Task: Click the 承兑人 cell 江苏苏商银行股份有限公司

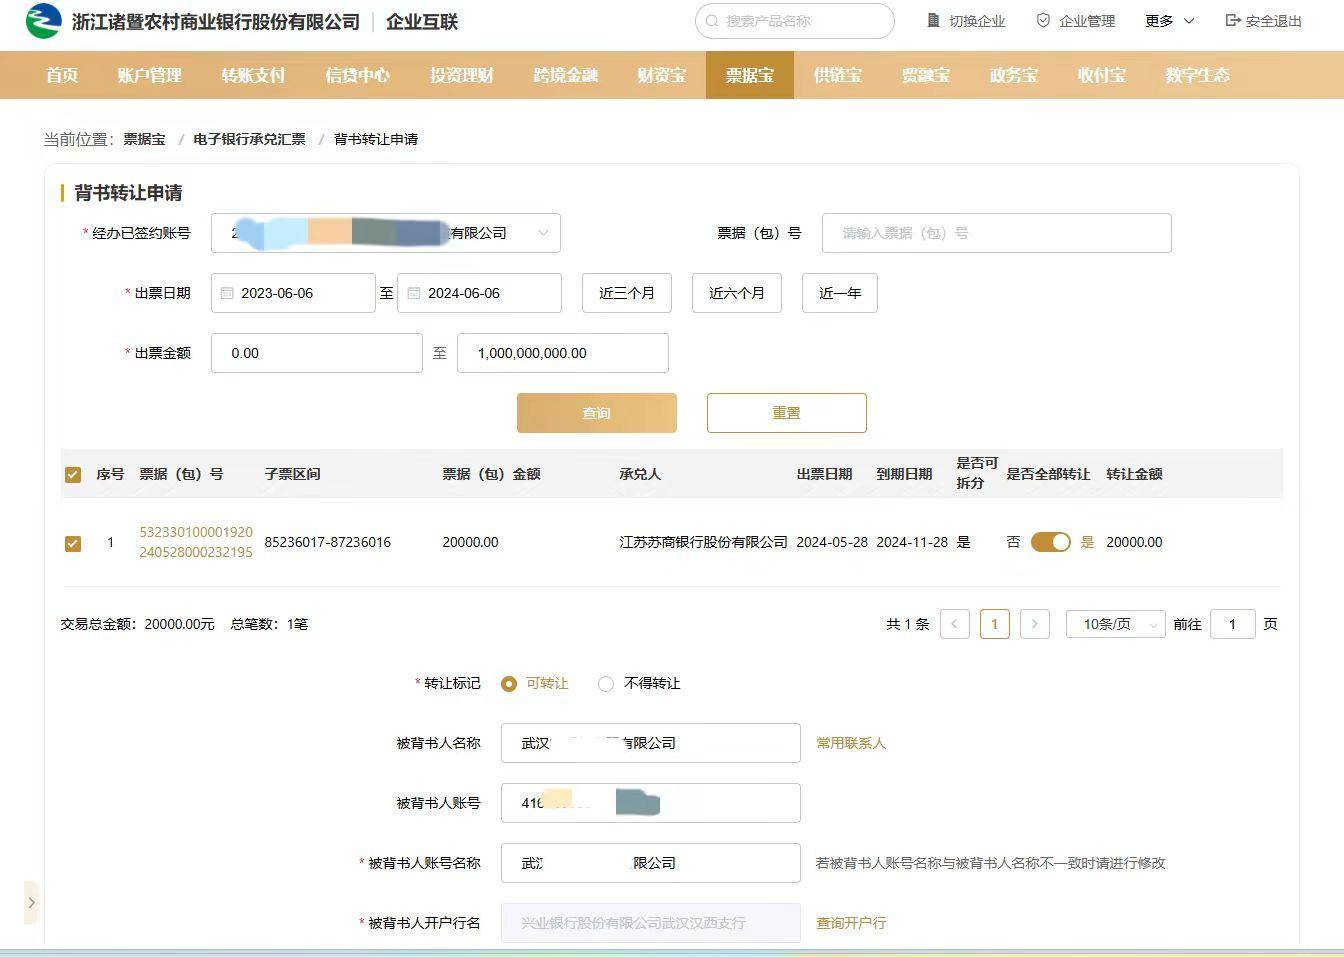Action: (x=703, y=542)
